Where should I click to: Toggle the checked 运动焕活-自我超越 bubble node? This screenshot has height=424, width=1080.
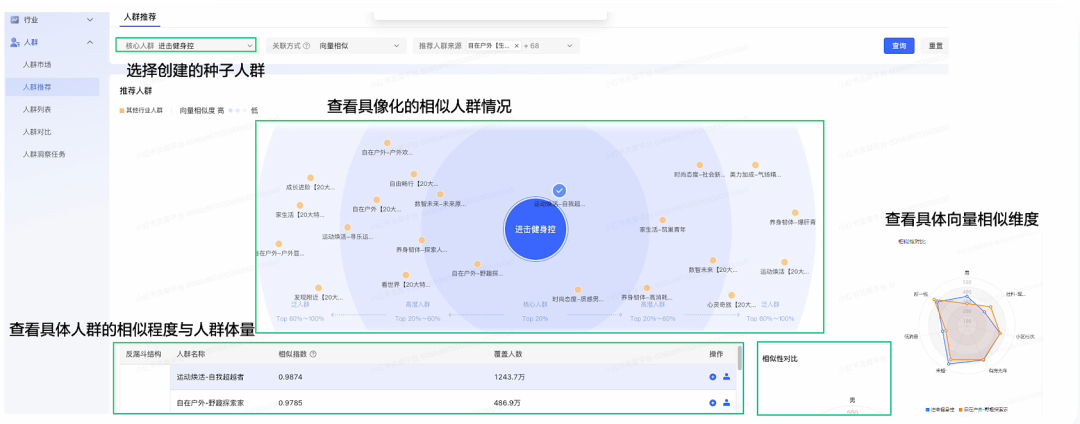[560, 190]
